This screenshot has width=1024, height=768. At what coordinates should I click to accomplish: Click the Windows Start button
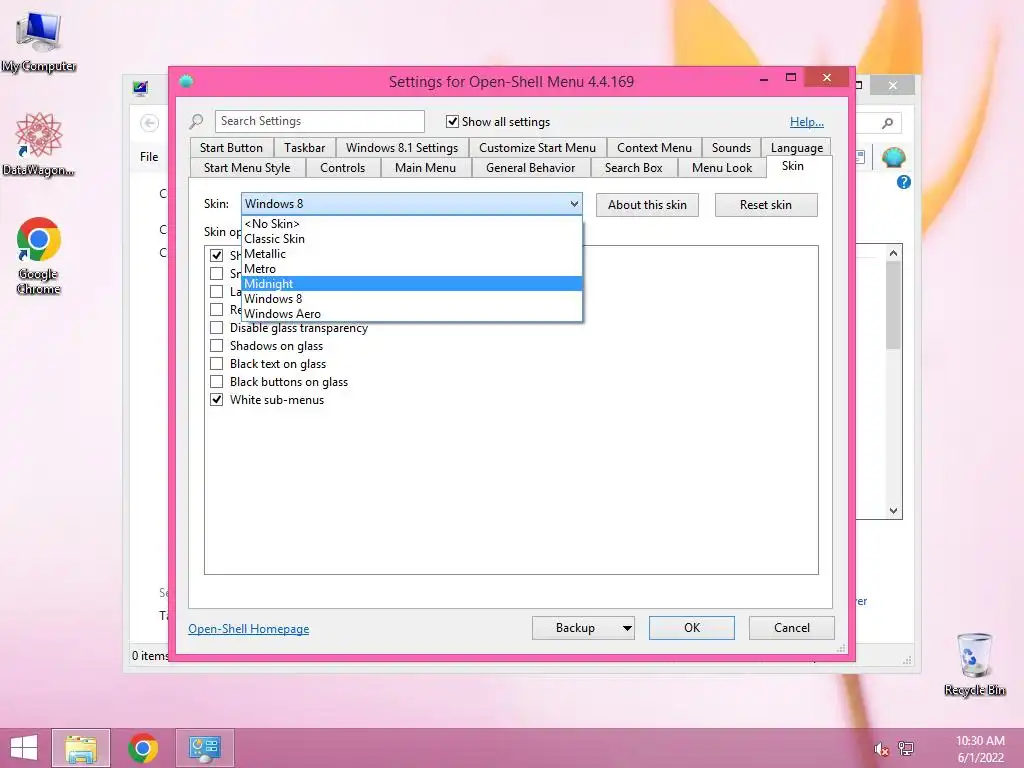pos(24,748)
